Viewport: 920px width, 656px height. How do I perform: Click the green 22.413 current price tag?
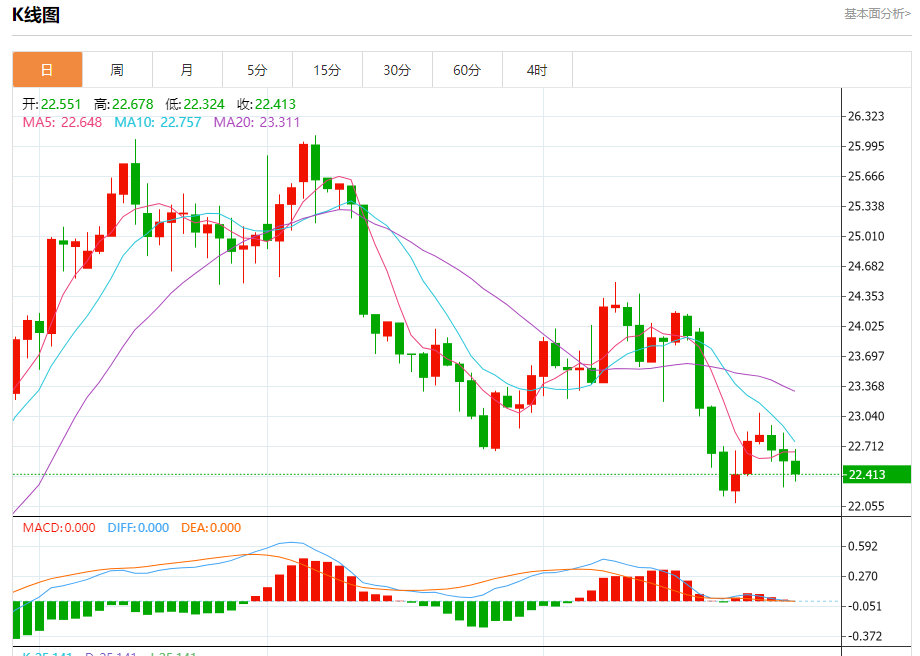tap(877, 475)
